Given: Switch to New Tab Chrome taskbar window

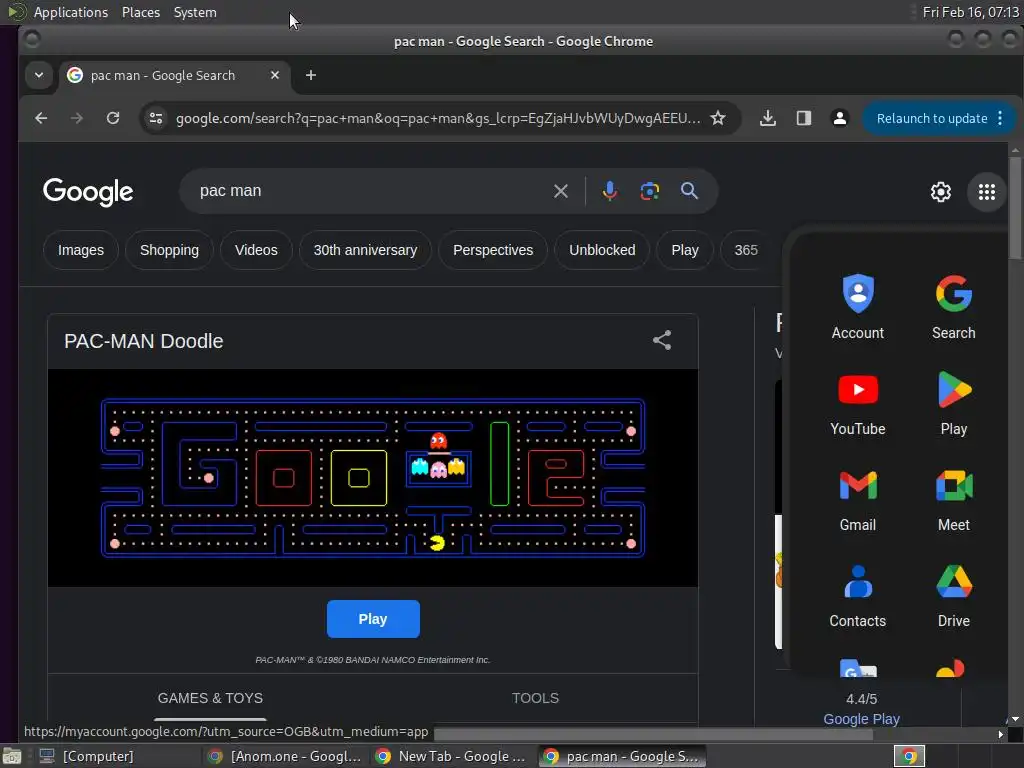Looking at the screenshot, I should (453, 756).
